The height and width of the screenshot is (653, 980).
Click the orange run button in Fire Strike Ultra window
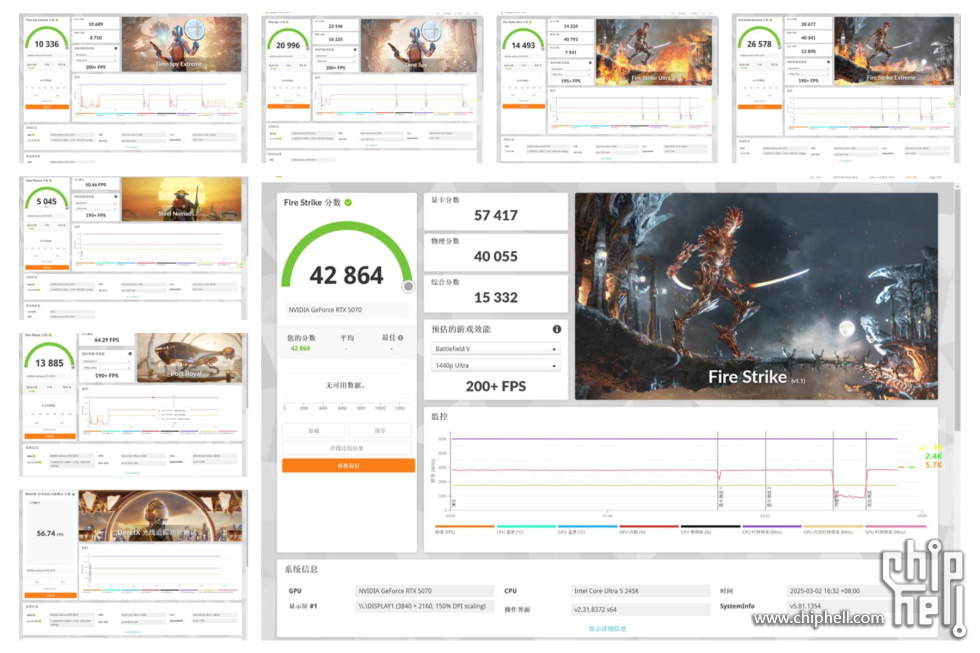pyautogui.click(x=524, y=106)
